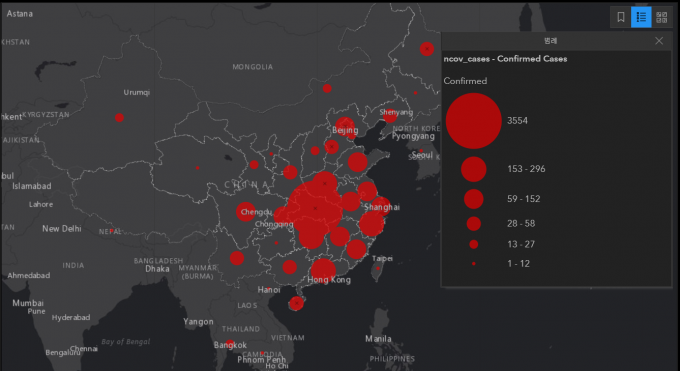Click the case circle near Shanghai
The height and width of the screenshot is (371, 680).
[380, 206]
